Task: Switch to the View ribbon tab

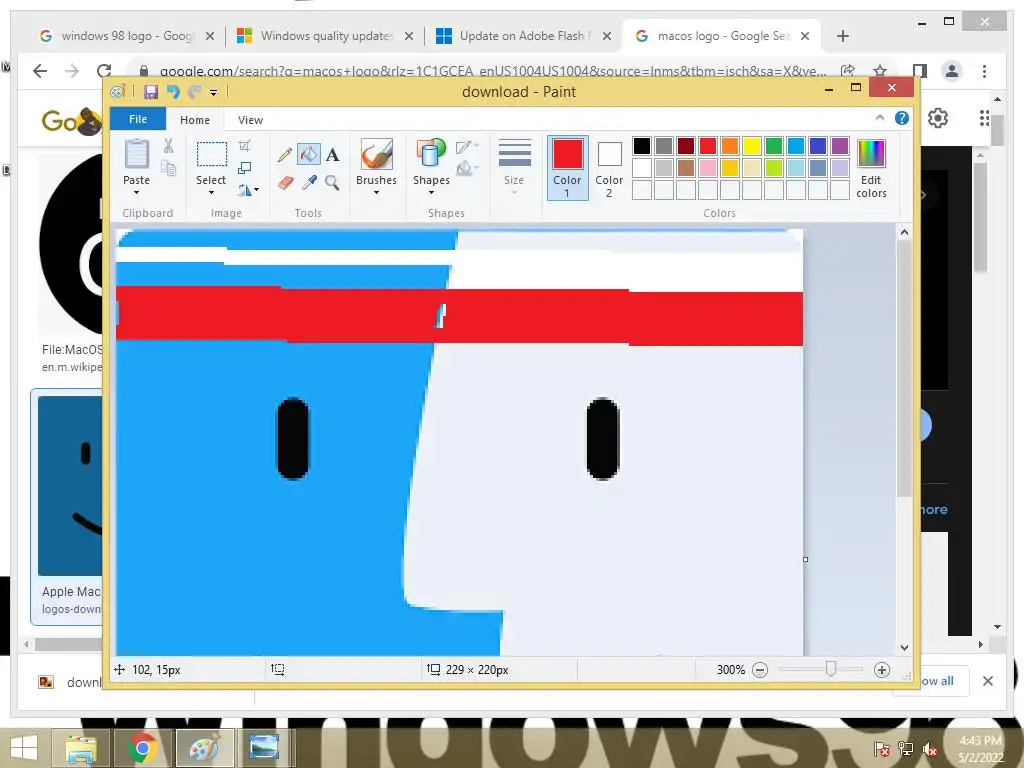Action: point(250,120)
